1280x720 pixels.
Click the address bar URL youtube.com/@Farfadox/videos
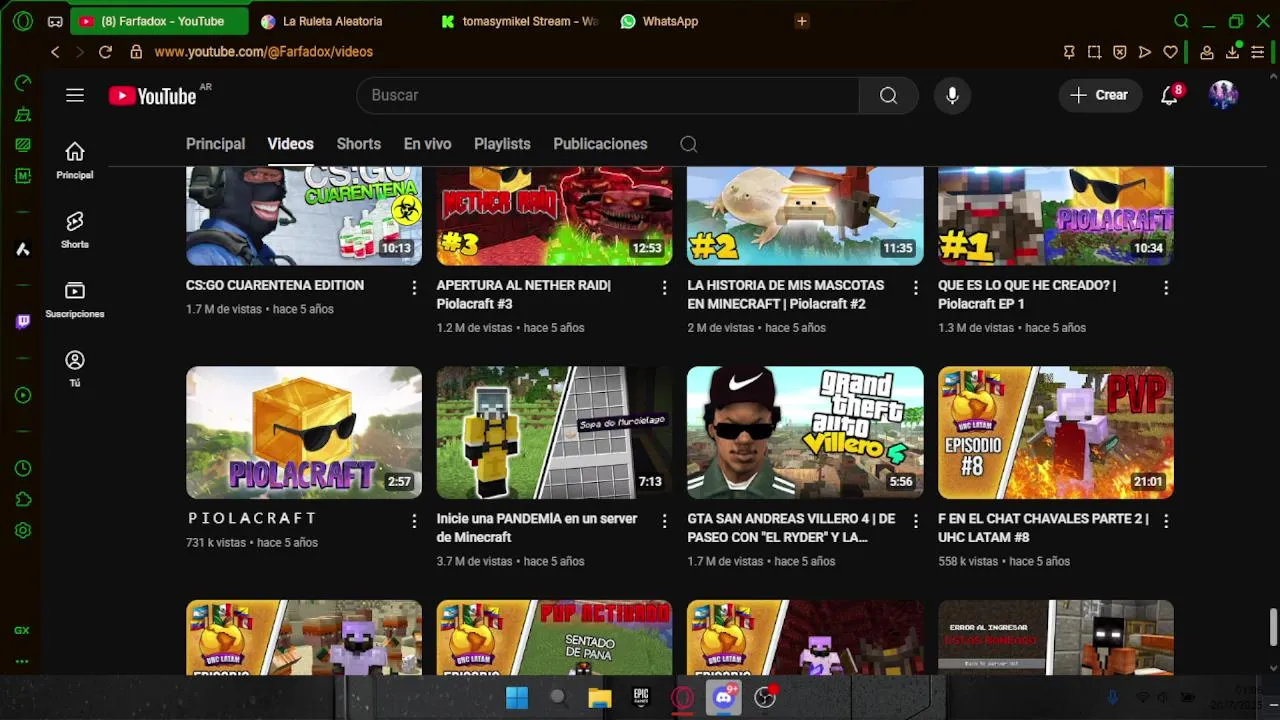[x=264, y=52]
